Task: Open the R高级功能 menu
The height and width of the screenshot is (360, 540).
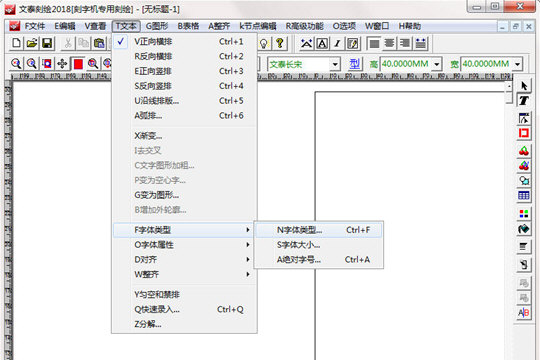Action: [x=304, y=26]
